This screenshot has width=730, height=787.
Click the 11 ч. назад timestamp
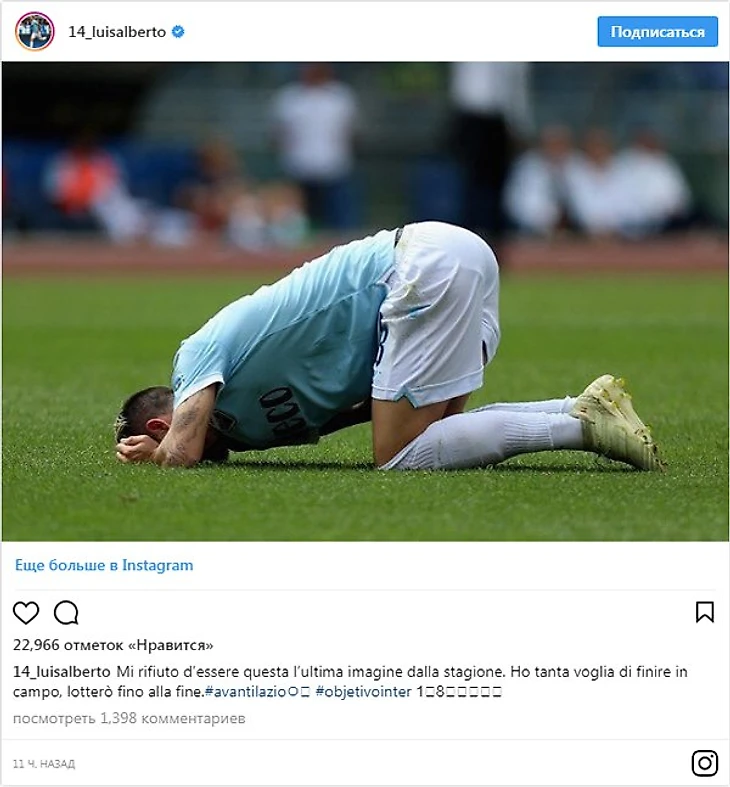(44, 764)
